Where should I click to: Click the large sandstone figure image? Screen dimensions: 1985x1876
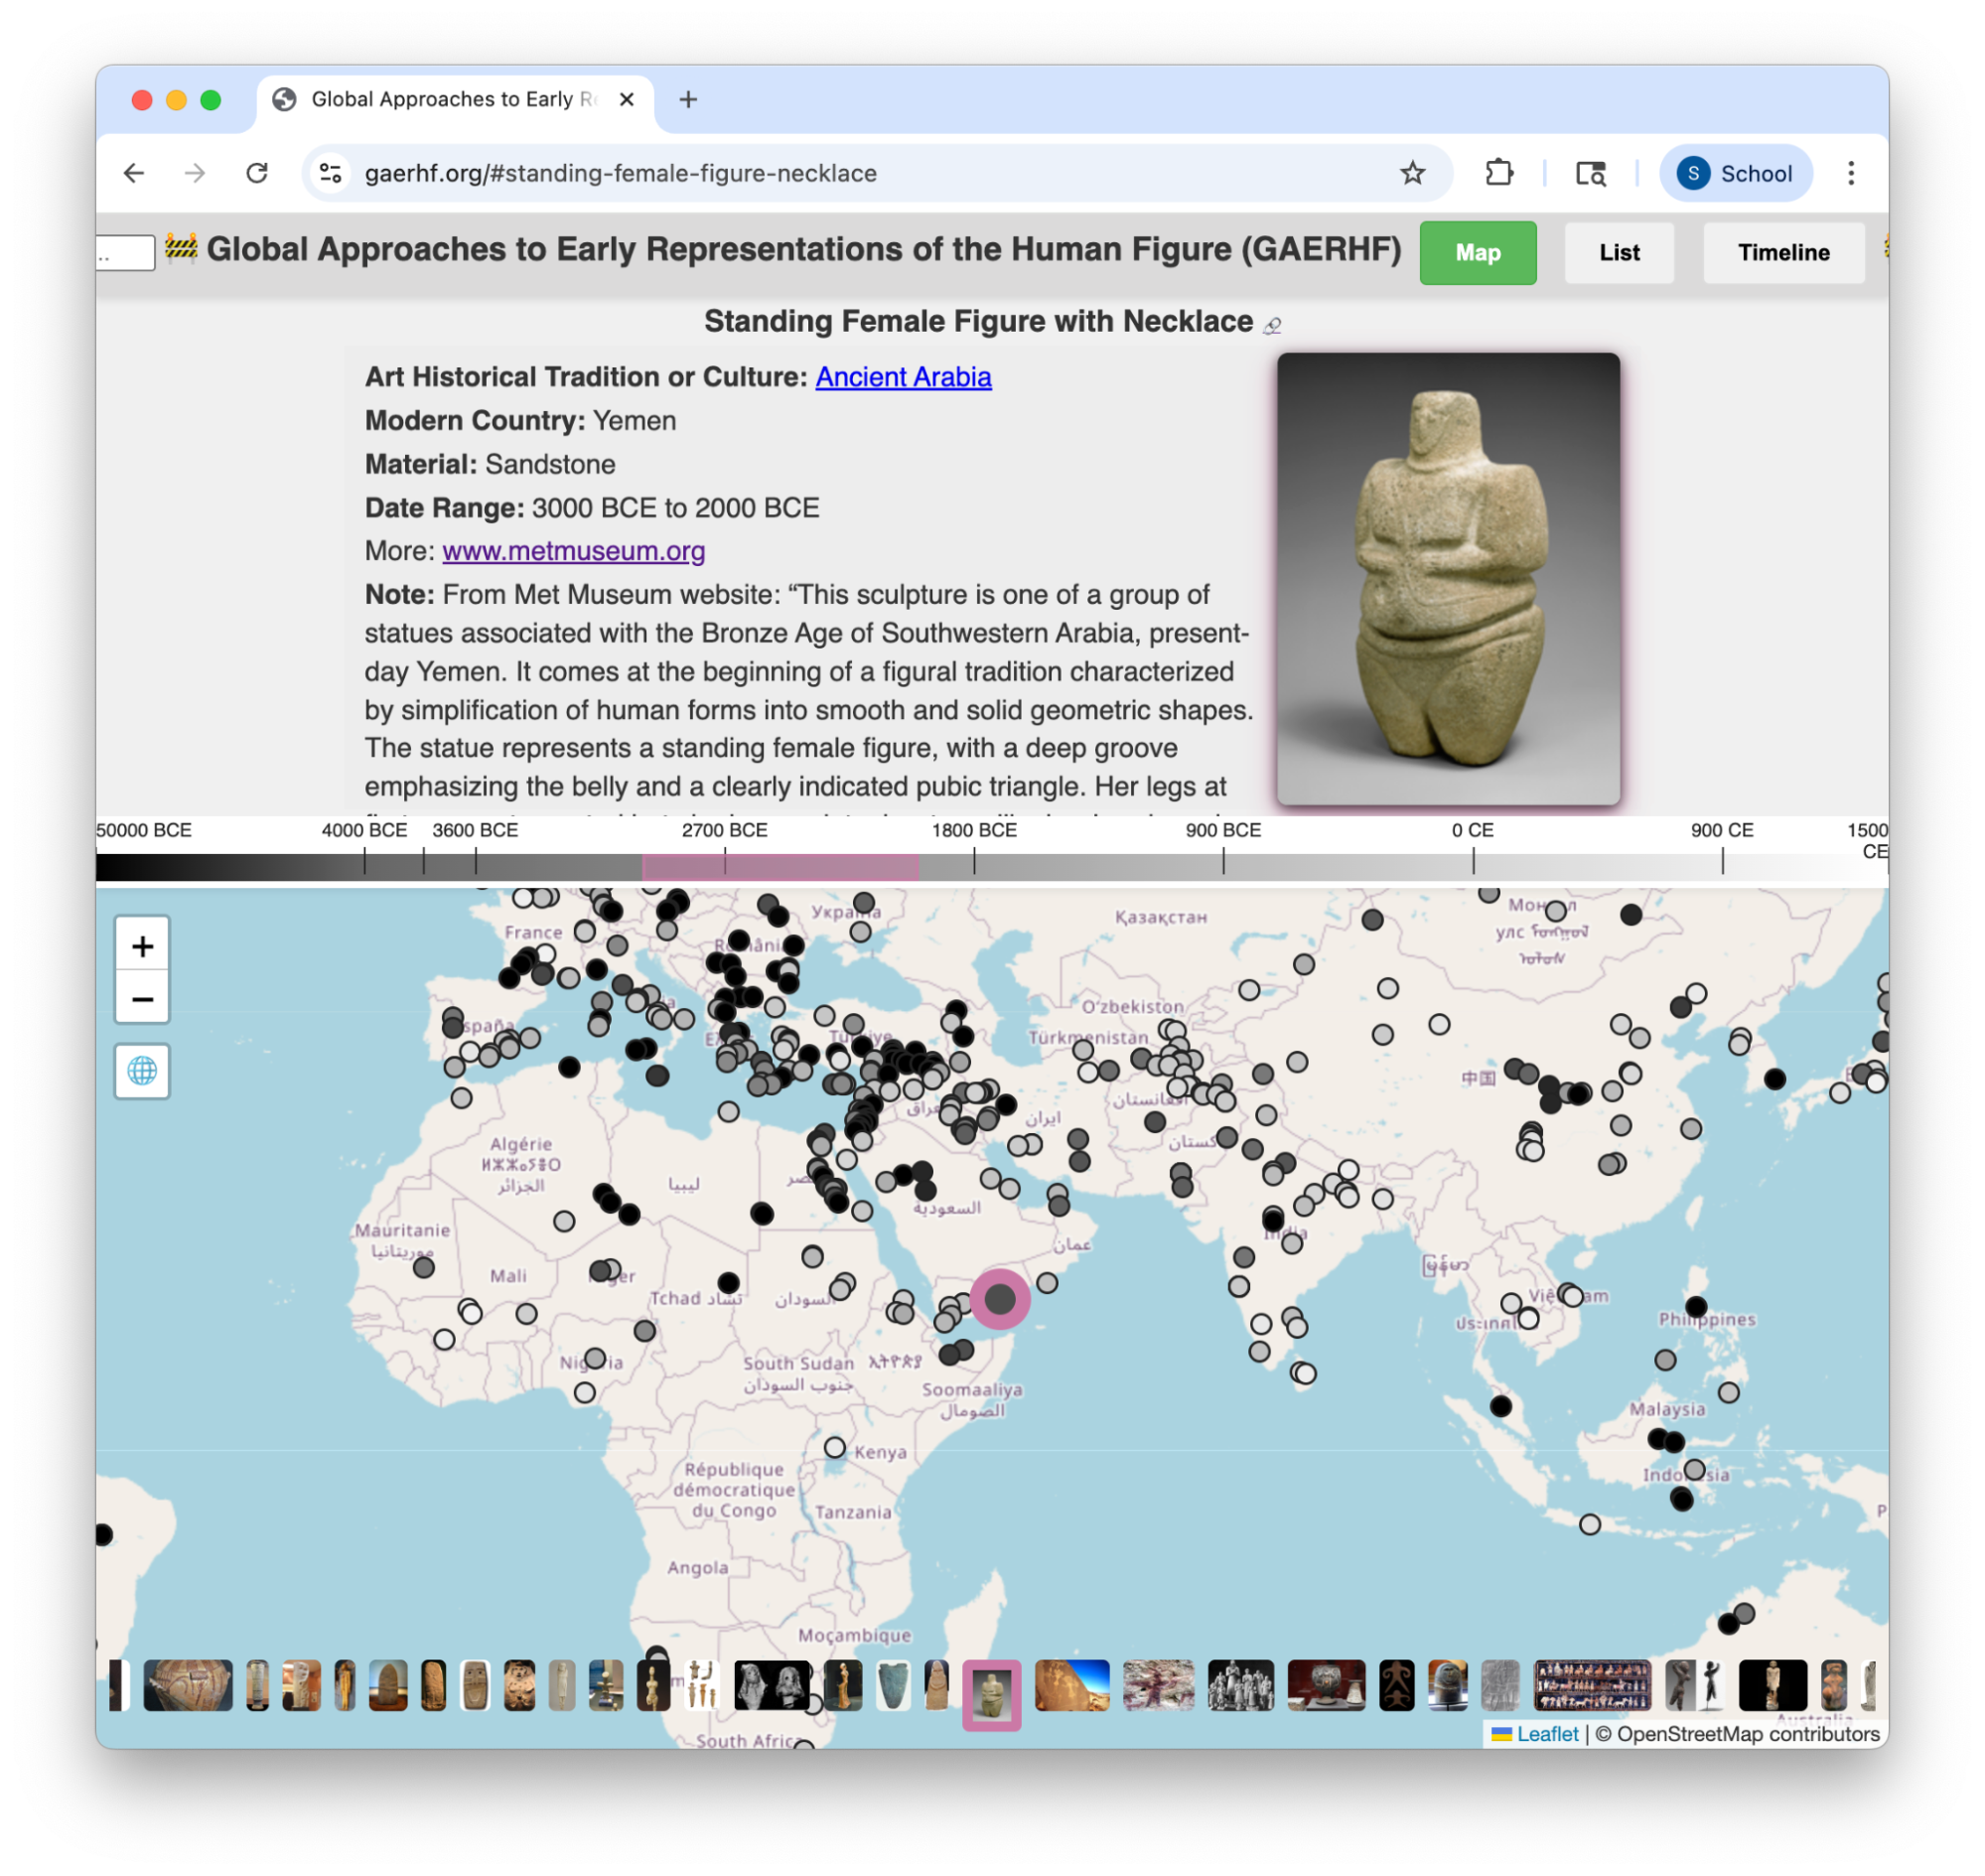1447,578
